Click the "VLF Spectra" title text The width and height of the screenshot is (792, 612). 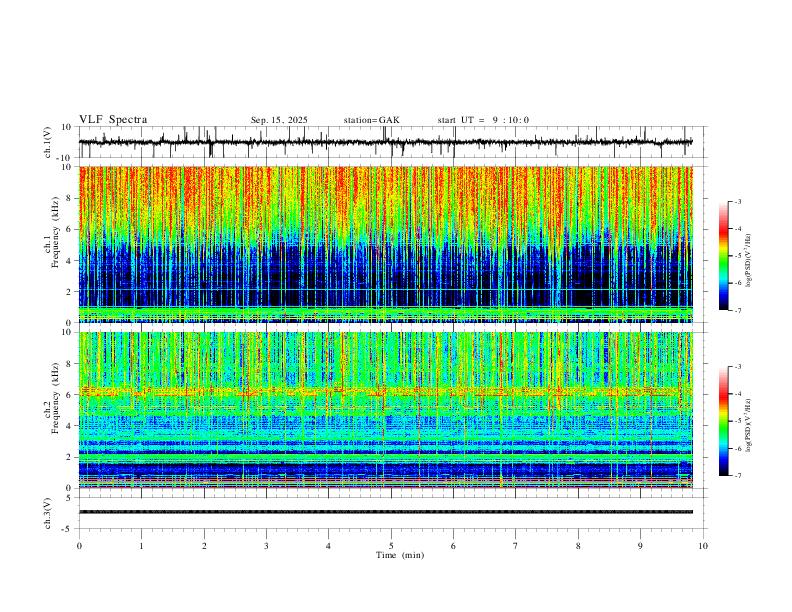point(113,120)
